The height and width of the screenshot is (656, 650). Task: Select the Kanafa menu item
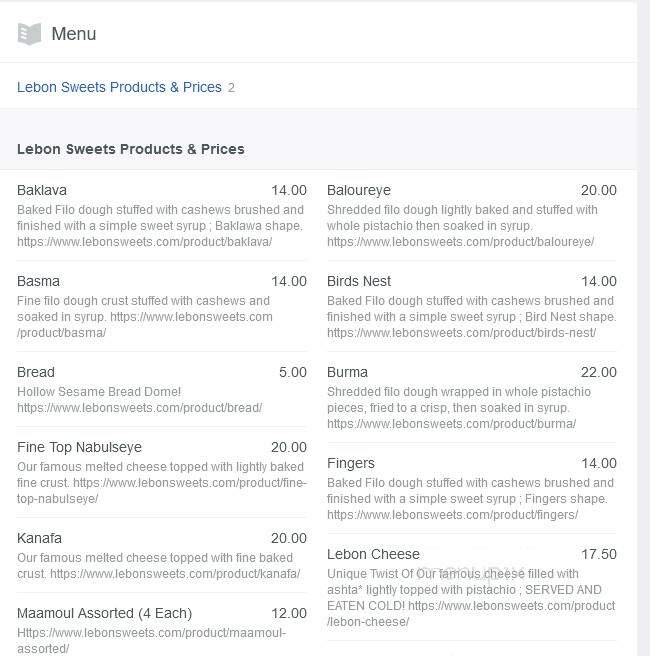39,538
